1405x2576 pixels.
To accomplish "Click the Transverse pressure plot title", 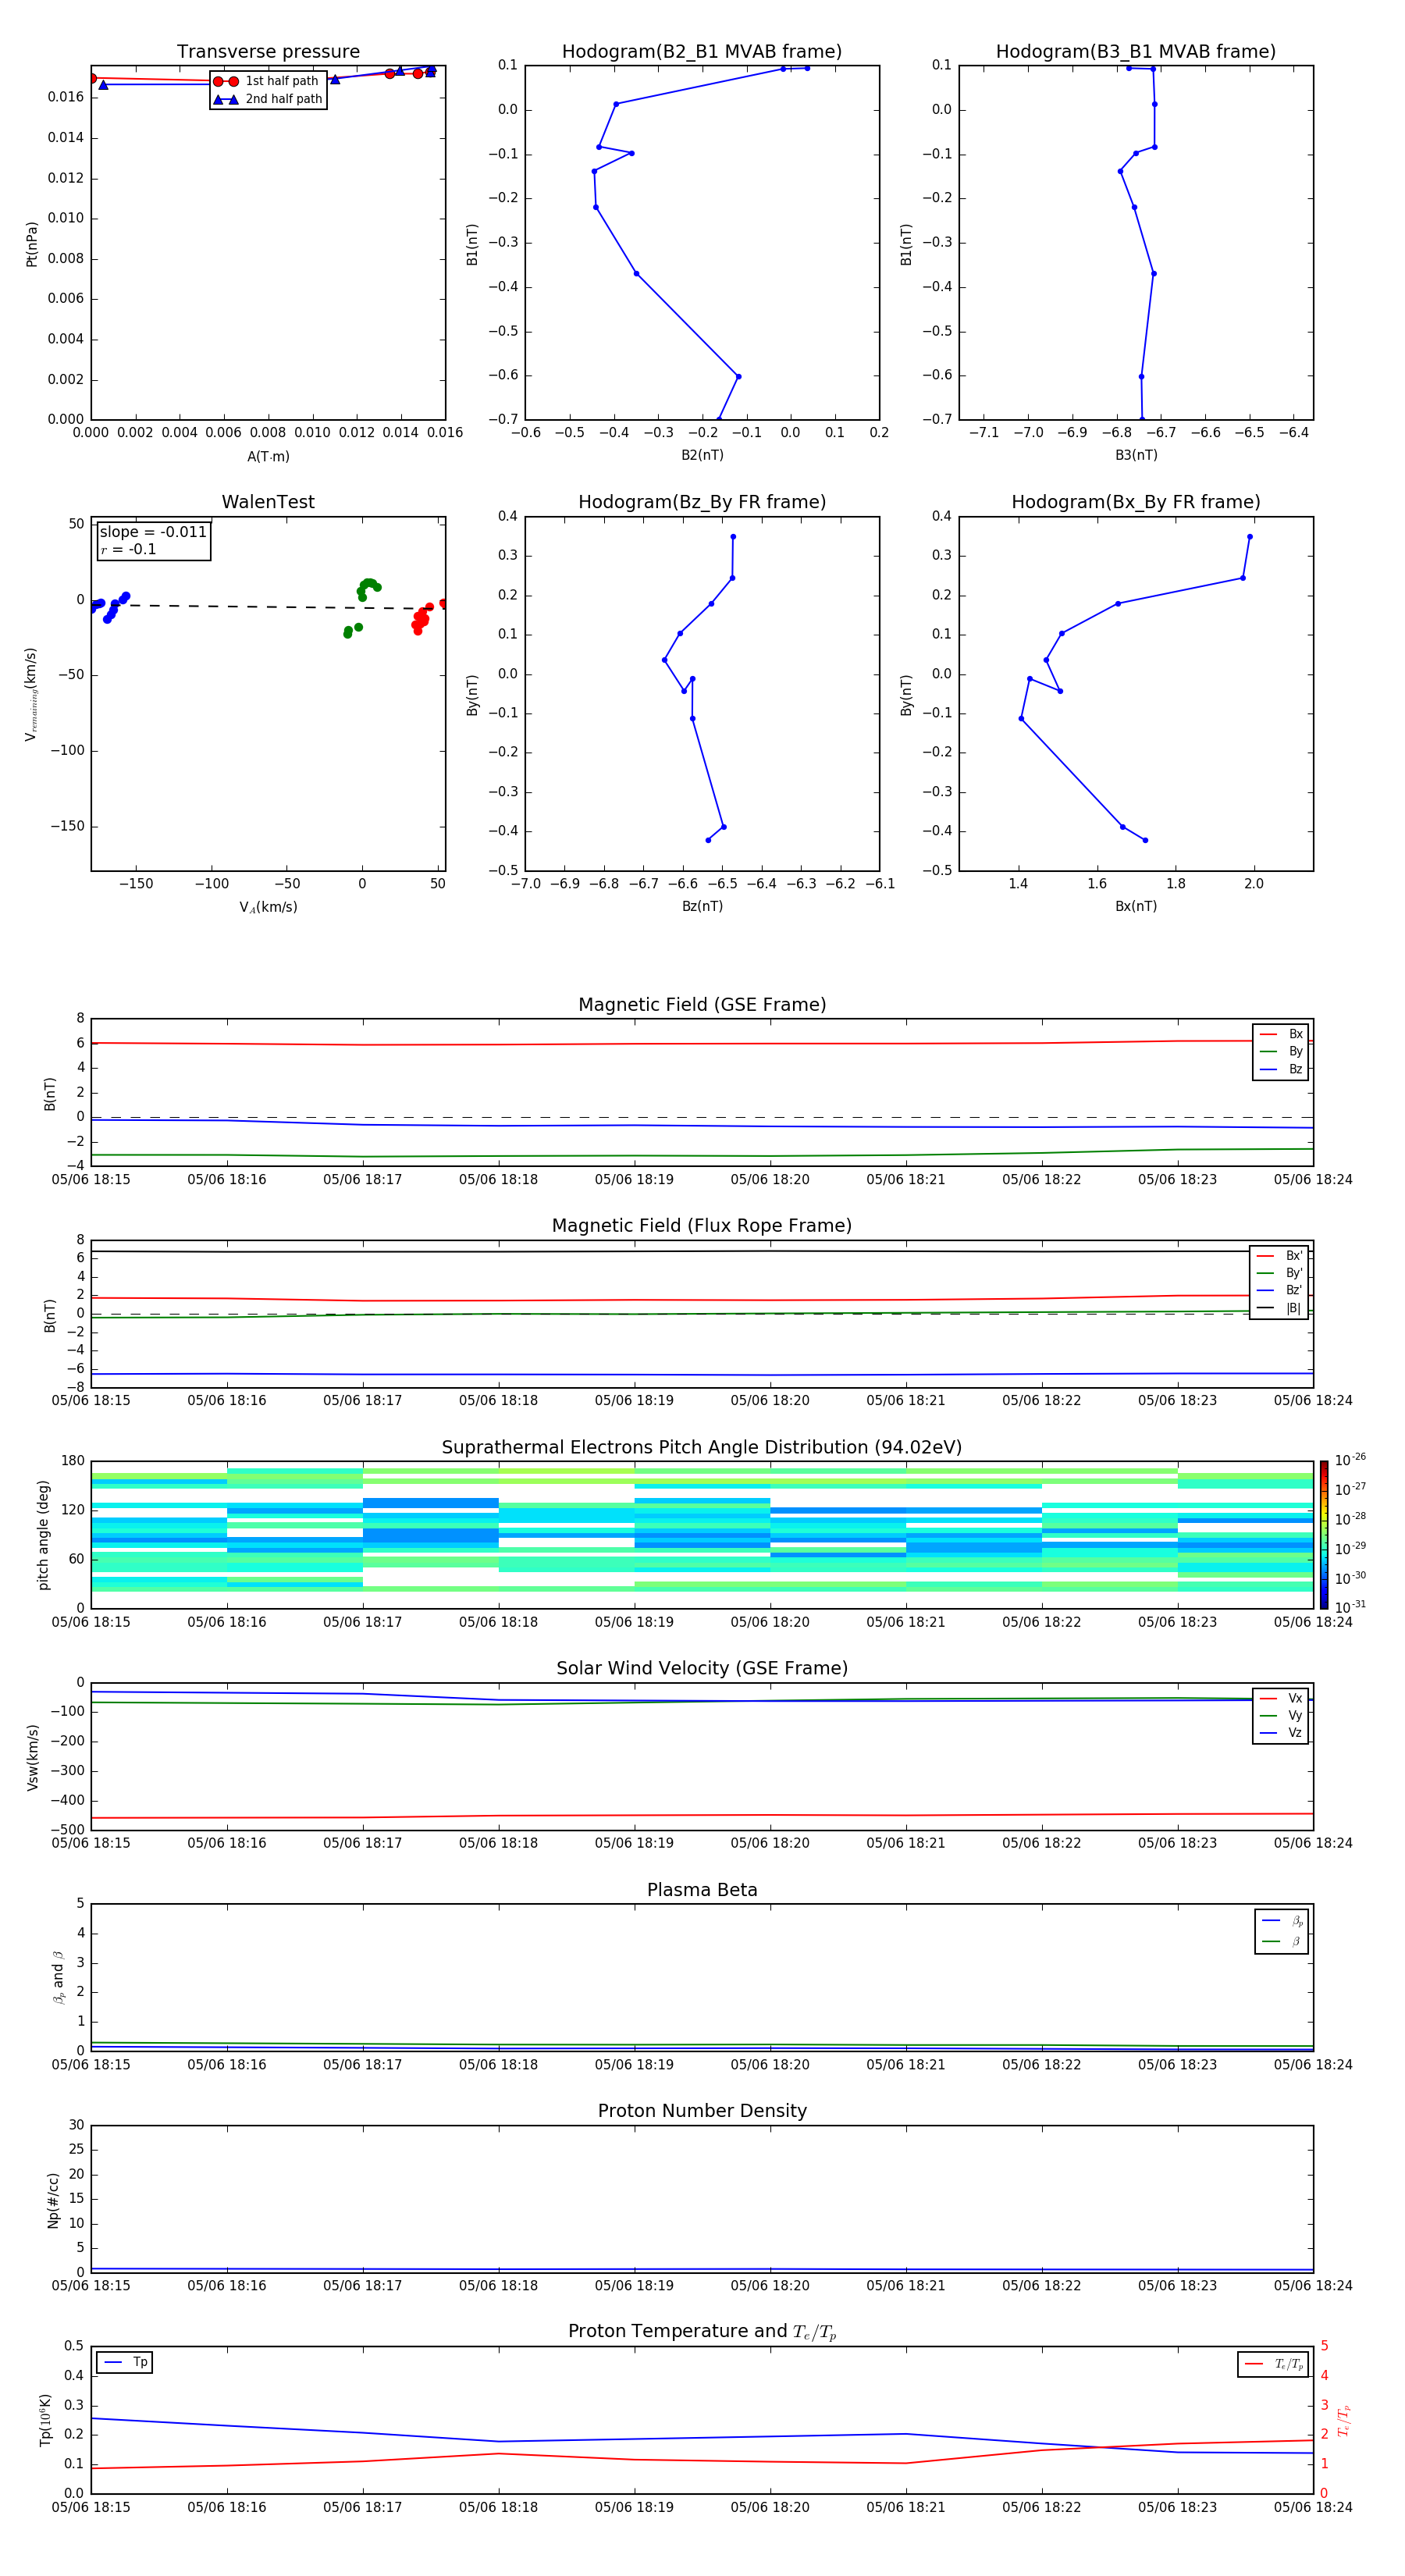I will click(x=268, y=52).
